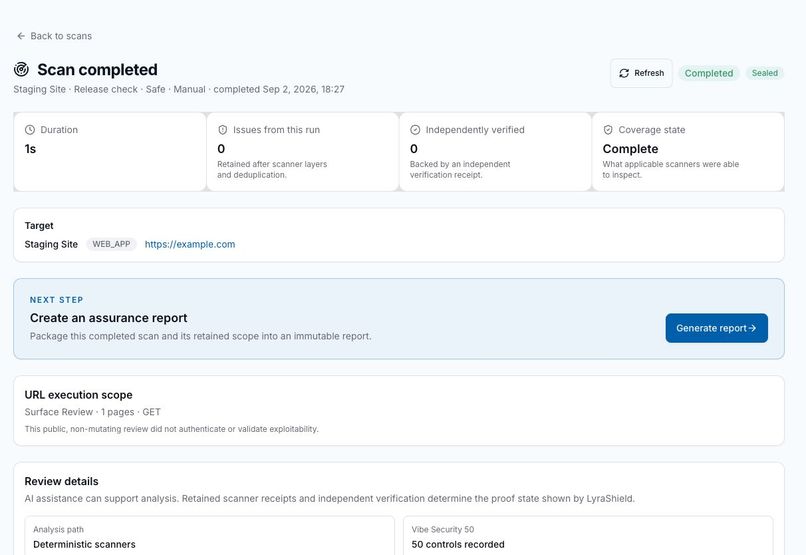Click the WEB_APP tag badge
Image resolution: width=806 pixels, height=555 pixels.
pyautogui.click(x=111, y=244)
